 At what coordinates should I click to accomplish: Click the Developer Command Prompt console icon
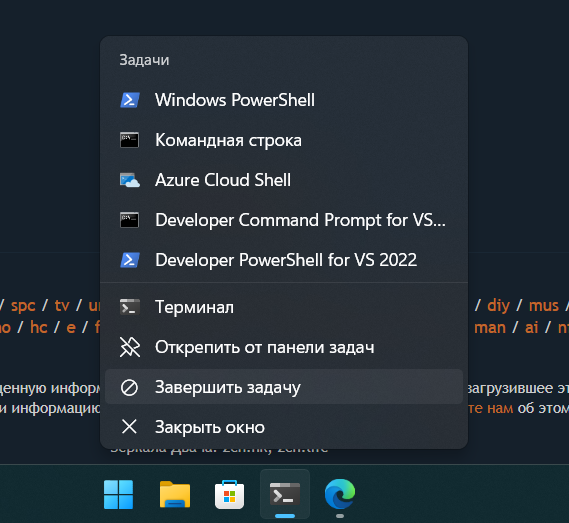[130, 220]
